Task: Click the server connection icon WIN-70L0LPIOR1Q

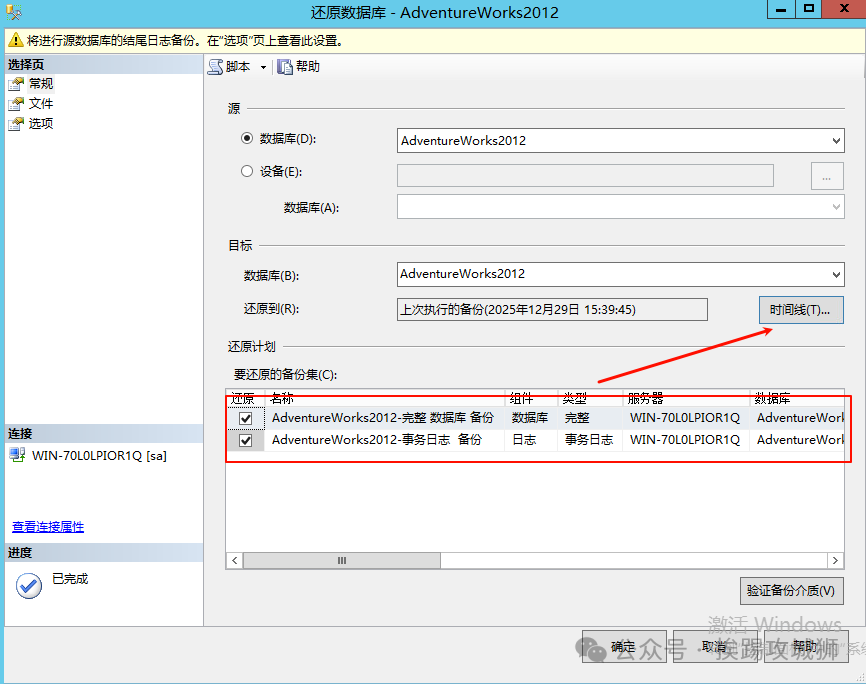Action: pos(17,455)
